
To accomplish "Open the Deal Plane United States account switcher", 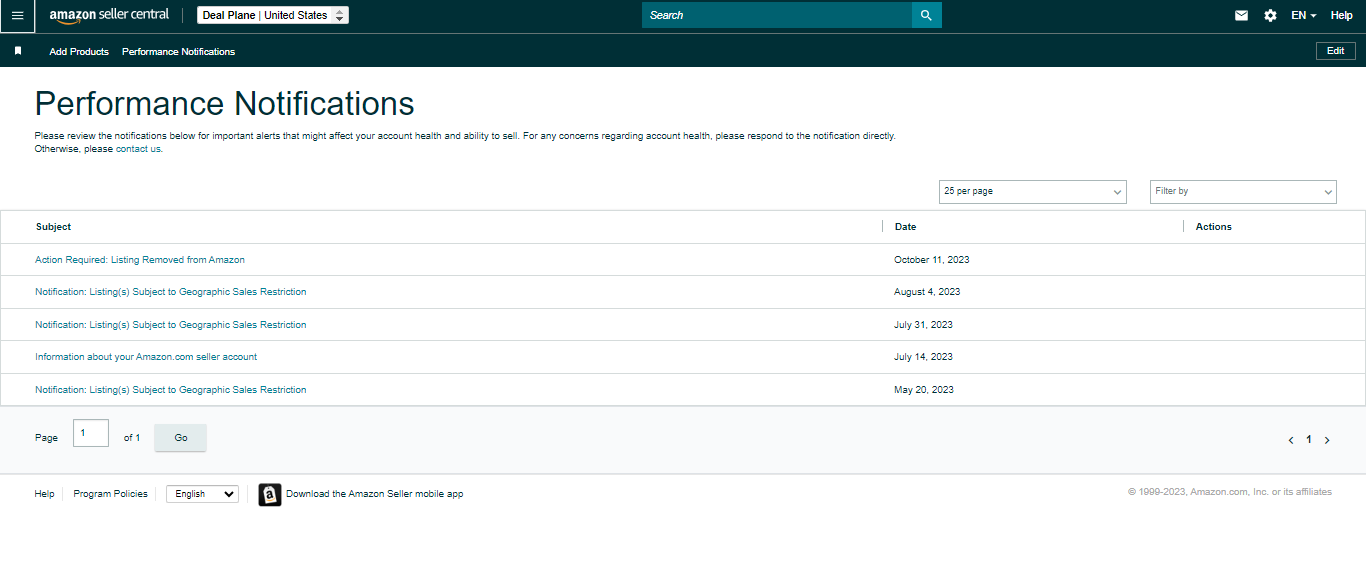I will click(273, 15).
